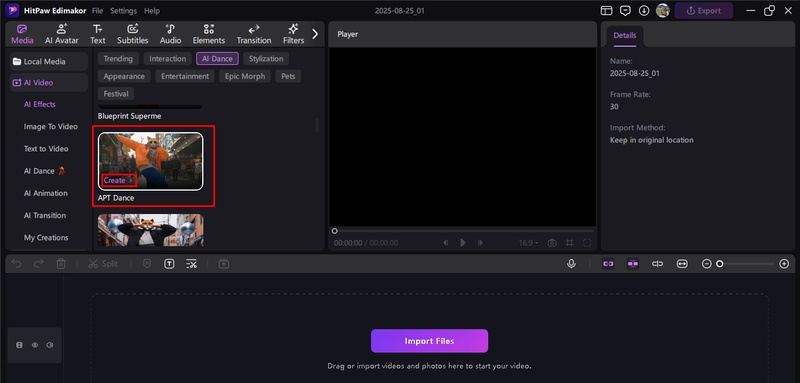
Task: Select the Epic Morph category chip
Action: click(245, 76)
